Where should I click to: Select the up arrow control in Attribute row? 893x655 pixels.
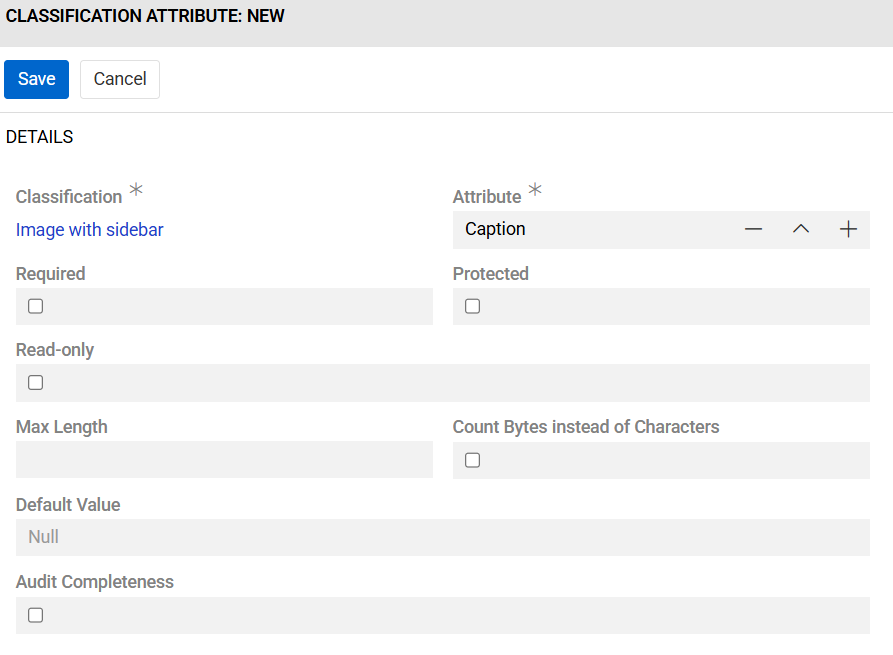point(800,229)
